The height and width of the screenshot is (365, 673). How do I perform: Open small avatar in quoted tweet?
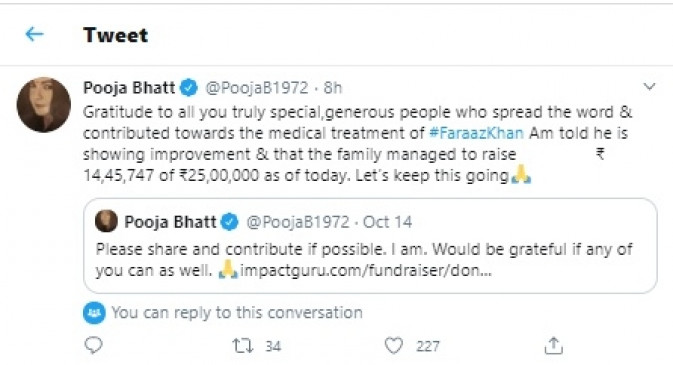point(106,221)
